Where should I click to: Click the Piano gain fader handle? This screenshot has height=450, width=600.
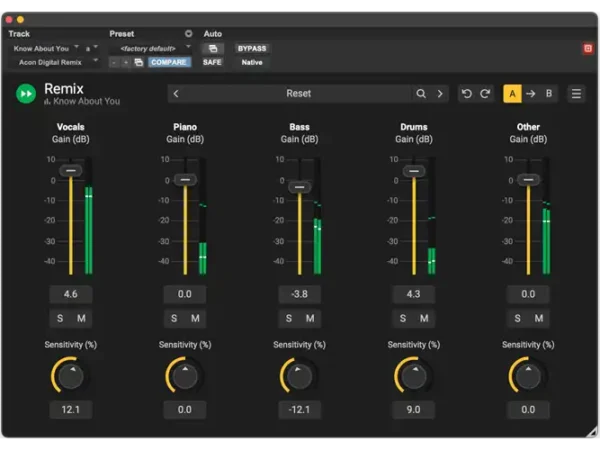[x=185, y=180]
